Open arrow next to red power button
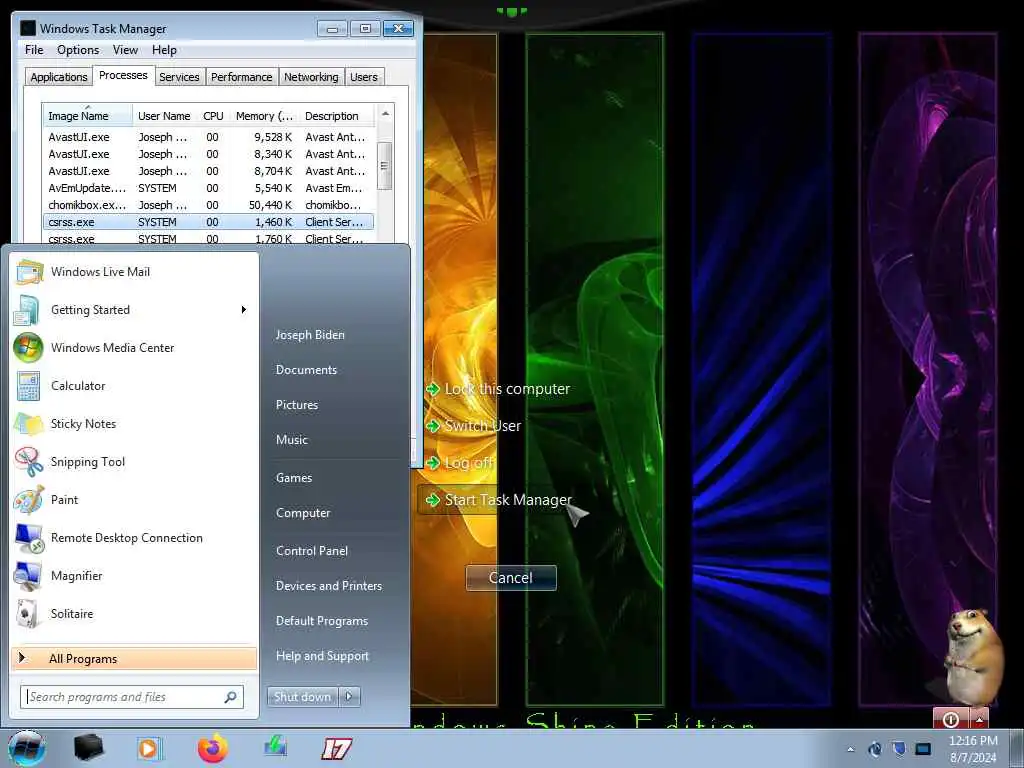Viewport: 1024px width, 768px height. 979,719
